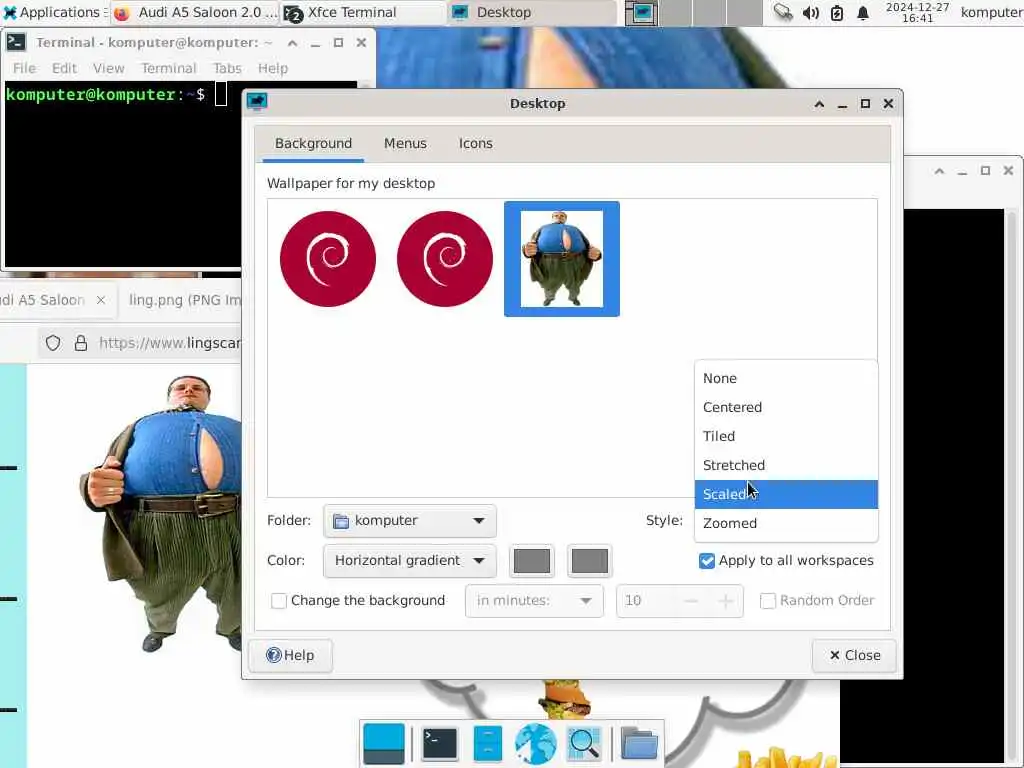Click the battery power tray icon
Image resolution: width=1024 pixels, height=768 pixels.
(837, 12)
